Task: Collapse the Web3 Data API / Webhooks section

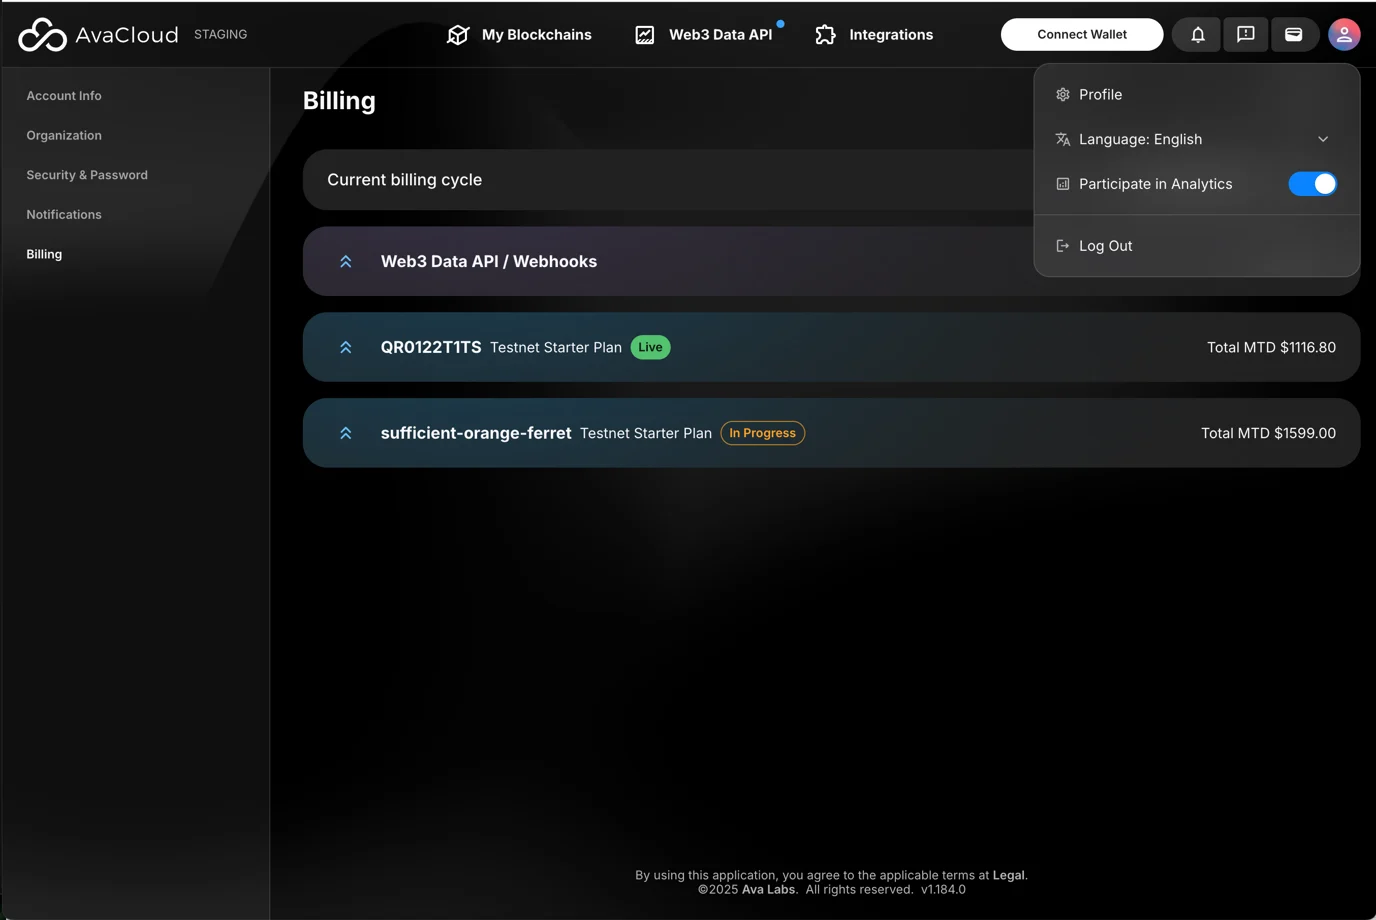Action: [x=346, y=262]
